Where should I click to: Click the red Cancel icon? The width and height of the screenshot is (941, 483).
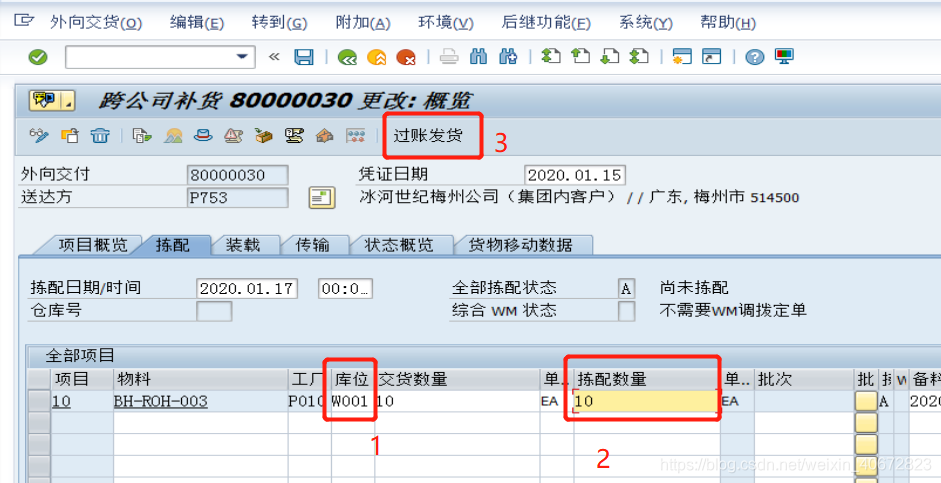[406, 57]
